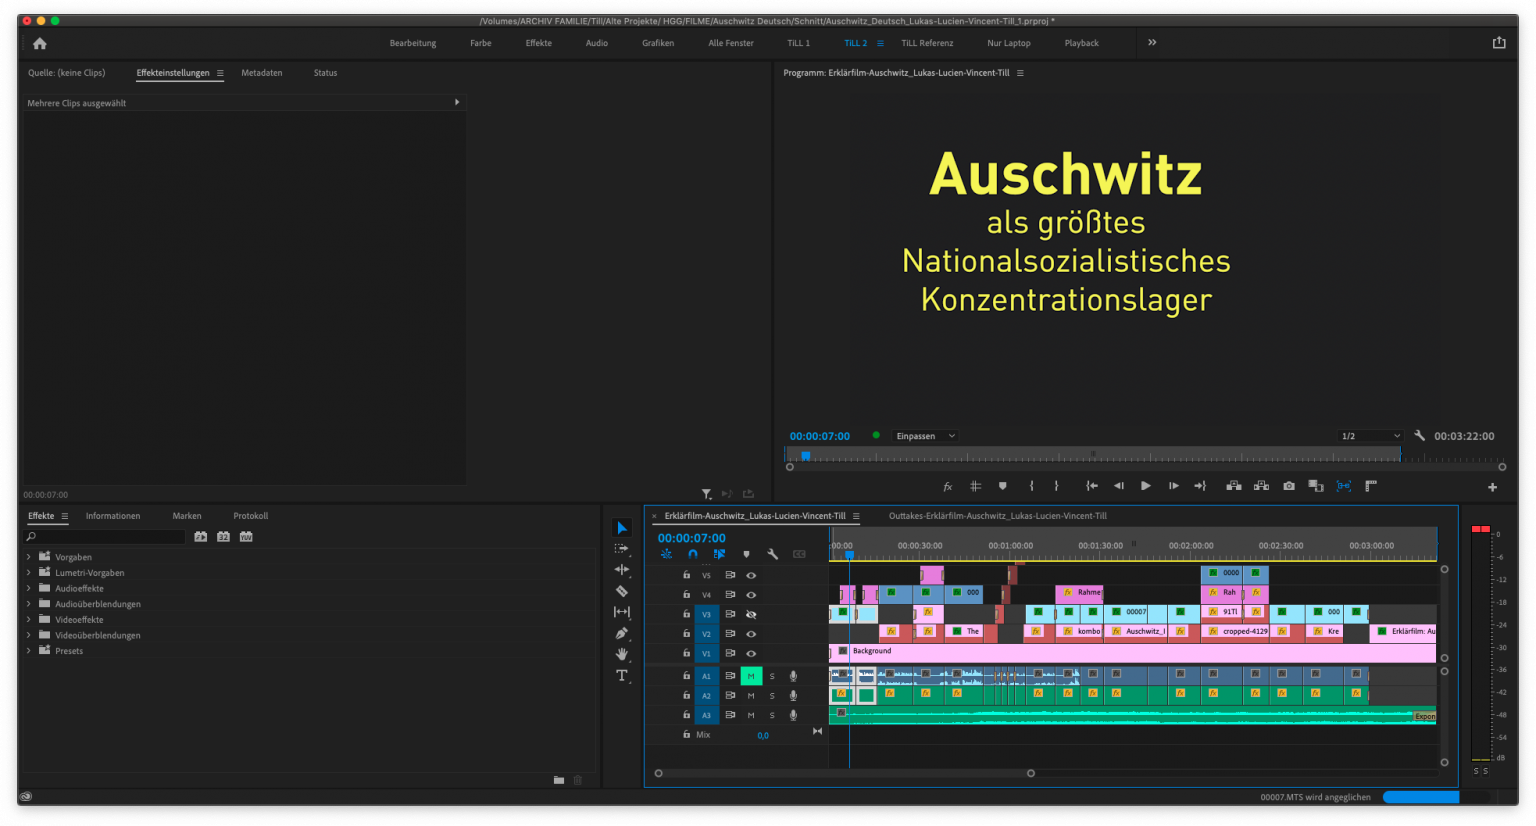The image size is (1536, 826).
Task: Select the Ripple Edit tool
Action: (622, 570)
